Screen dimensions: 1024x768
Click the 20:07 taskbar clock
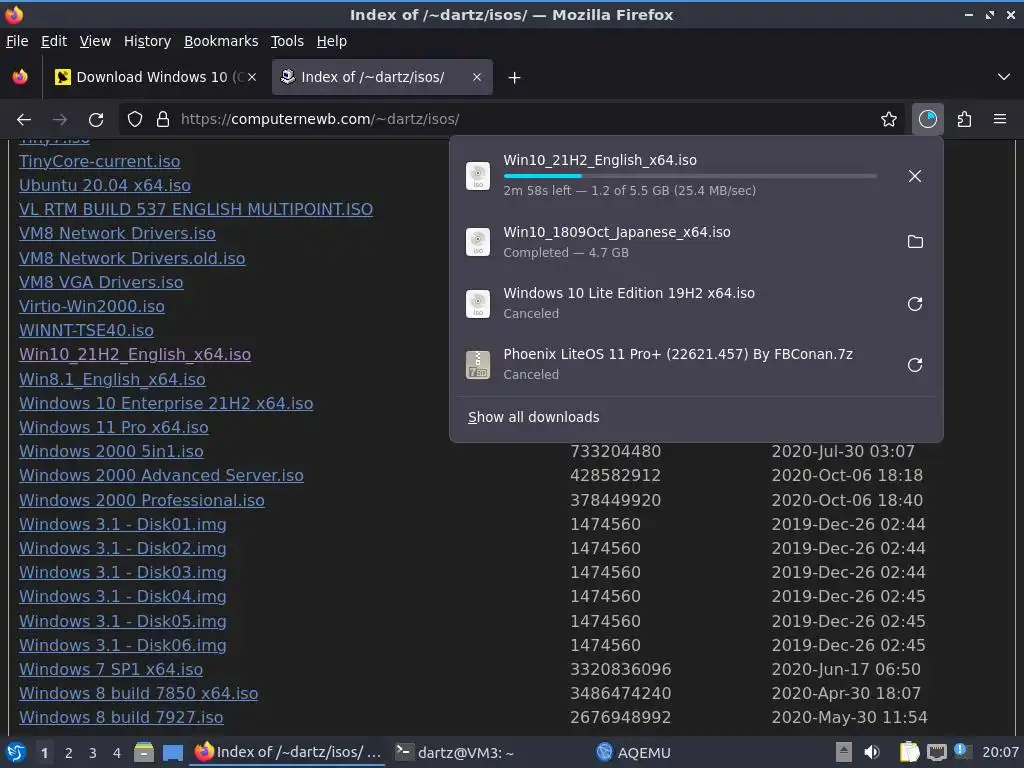tap(1000, 752)
